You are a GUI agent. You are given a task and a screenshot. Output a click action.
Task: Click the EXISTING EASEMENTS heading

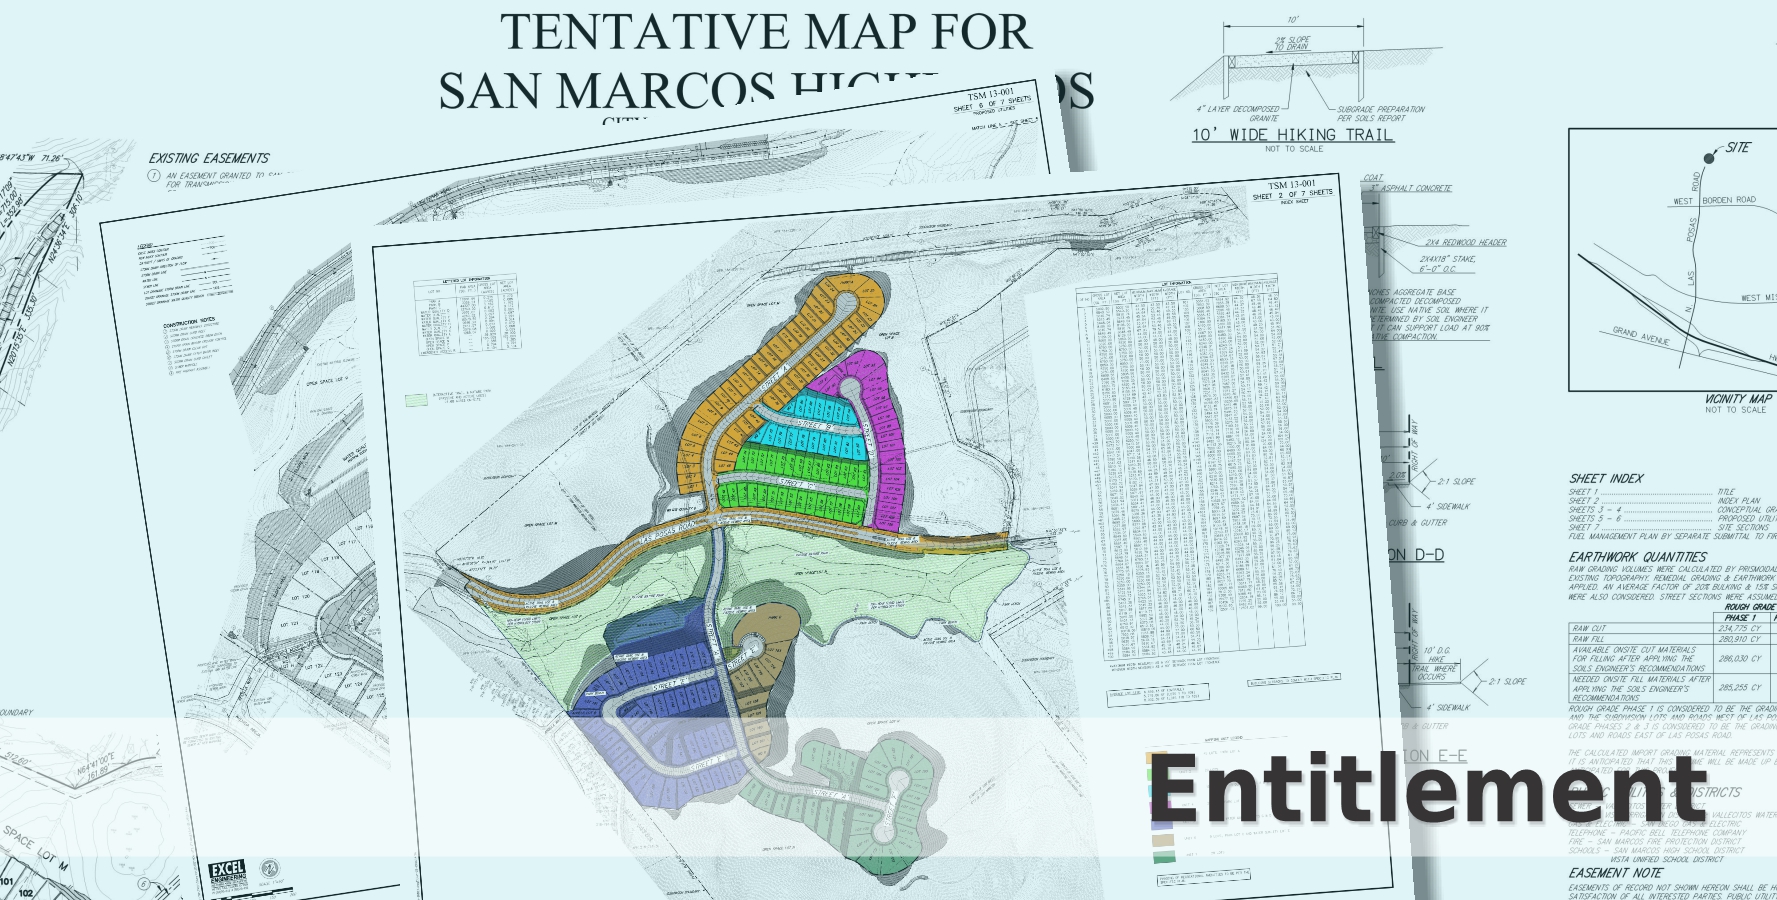[x=209, y=158]
